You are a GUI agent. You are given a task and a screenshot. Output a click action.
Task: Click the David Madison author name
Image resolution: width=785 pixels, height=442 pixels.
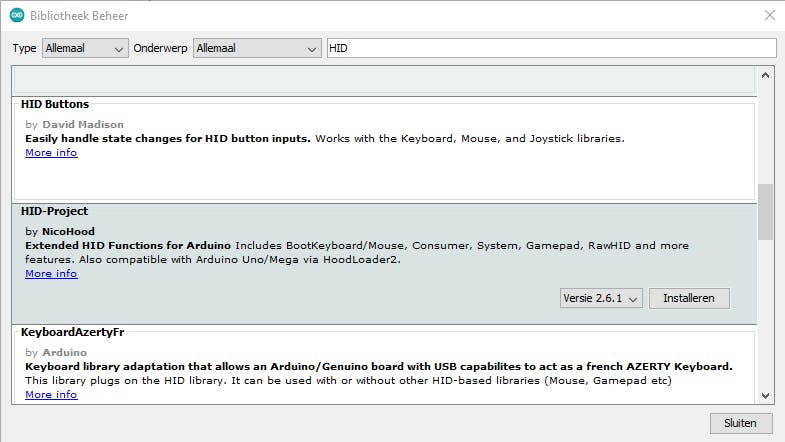[83, 124]
